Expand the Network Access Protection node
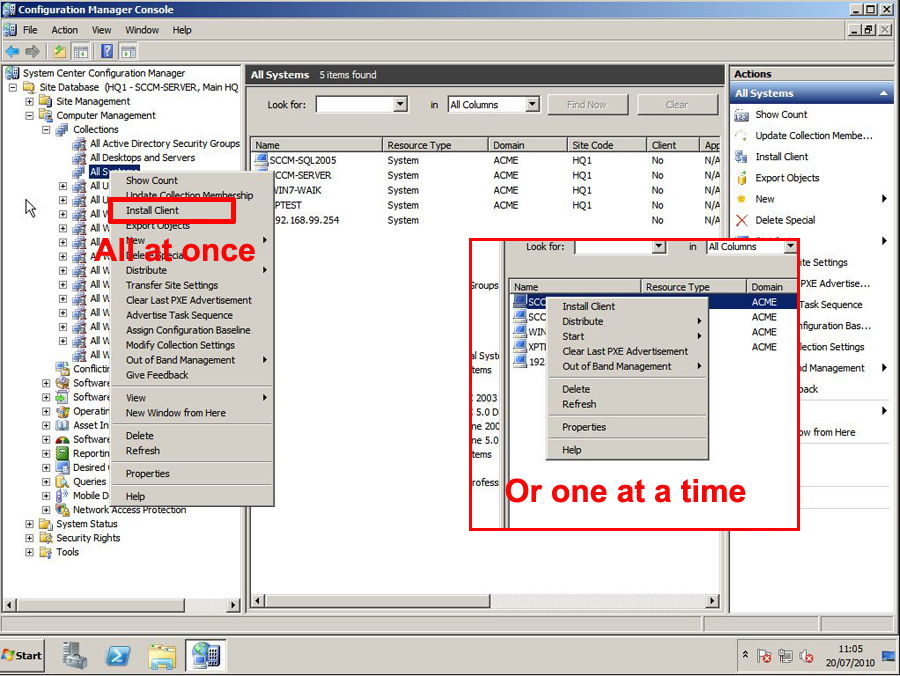 [46, 510]
